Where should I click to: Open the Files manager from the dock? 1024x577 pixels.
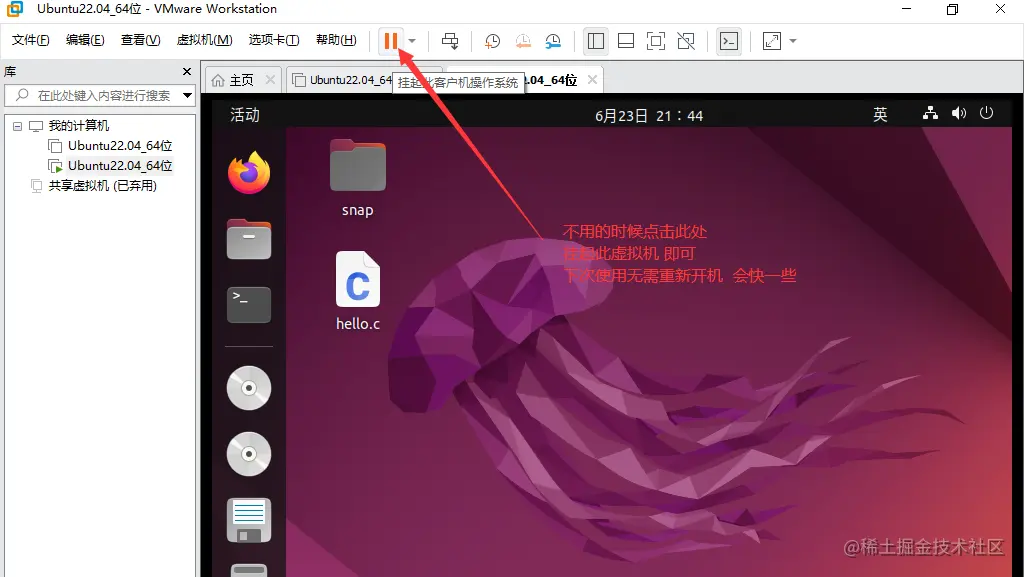[x=249, y=240]
